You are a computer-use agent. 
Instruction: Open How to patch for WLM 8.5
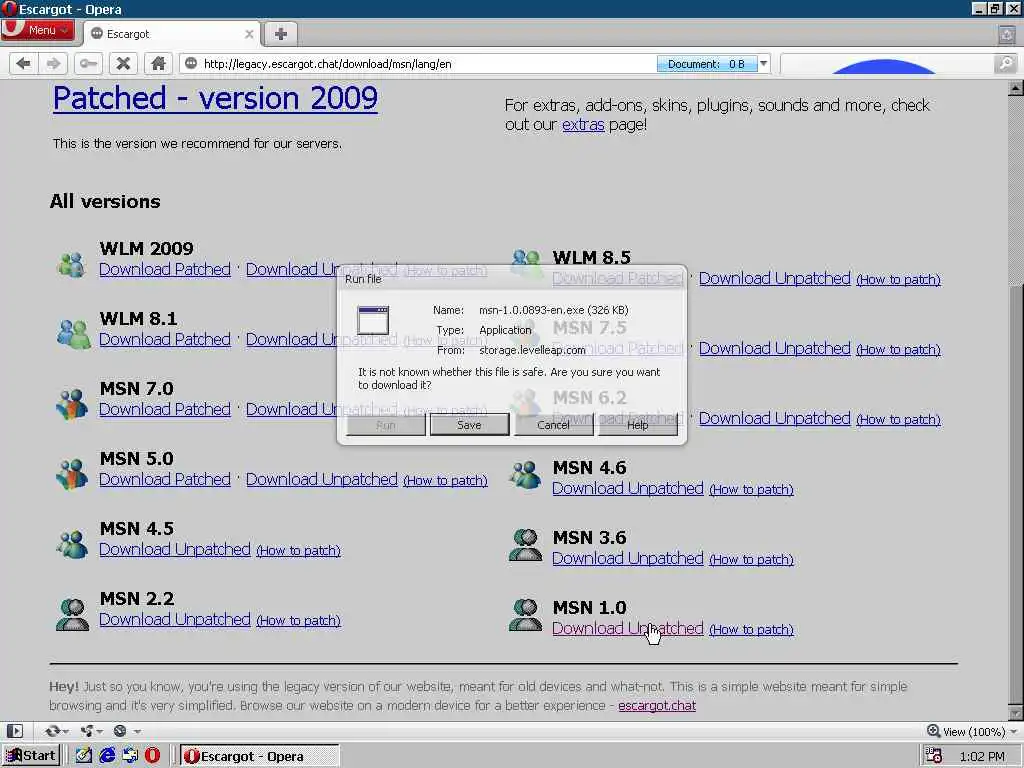click(899, 280)
